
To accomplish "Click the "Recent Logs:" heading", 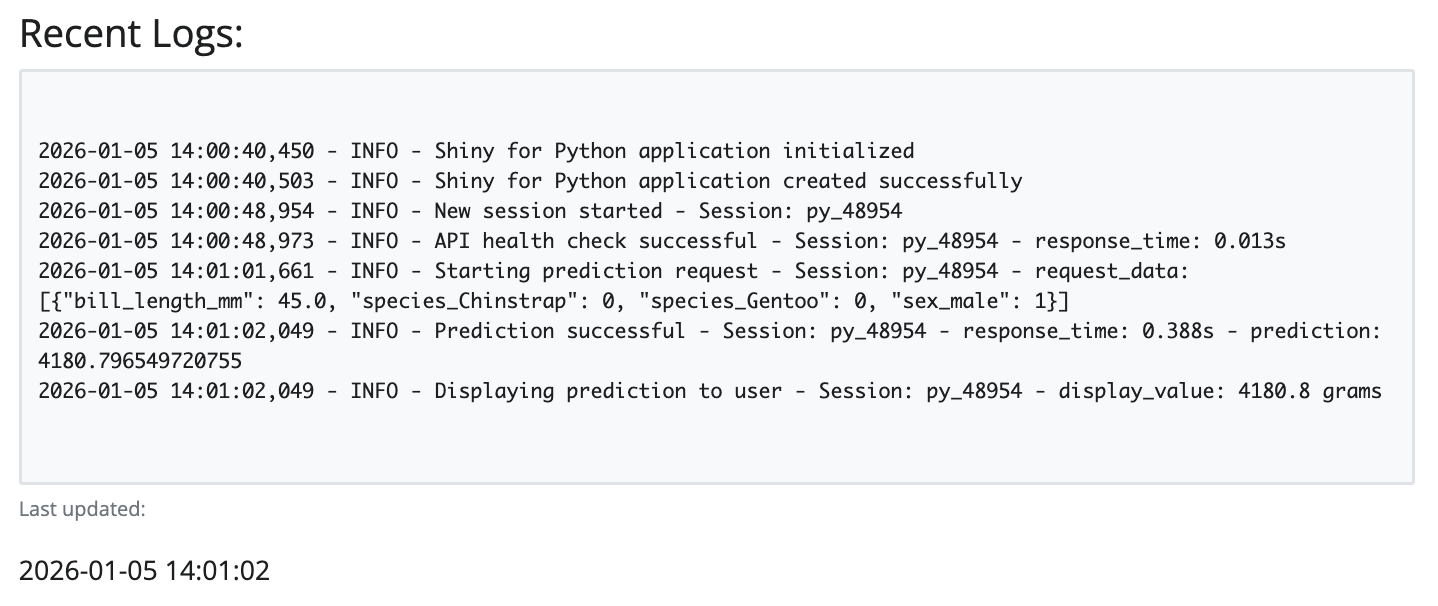I will [x=131, y=35].
